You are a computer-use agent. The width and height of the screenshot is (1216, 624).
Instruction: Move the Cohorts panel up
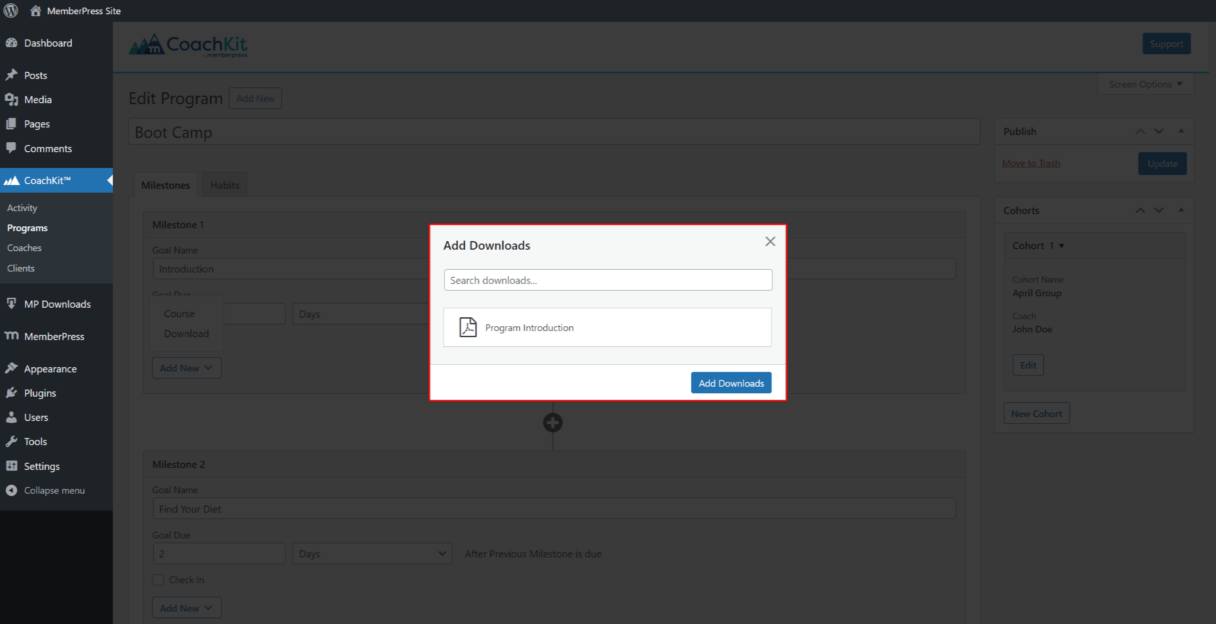point(1141,210)
